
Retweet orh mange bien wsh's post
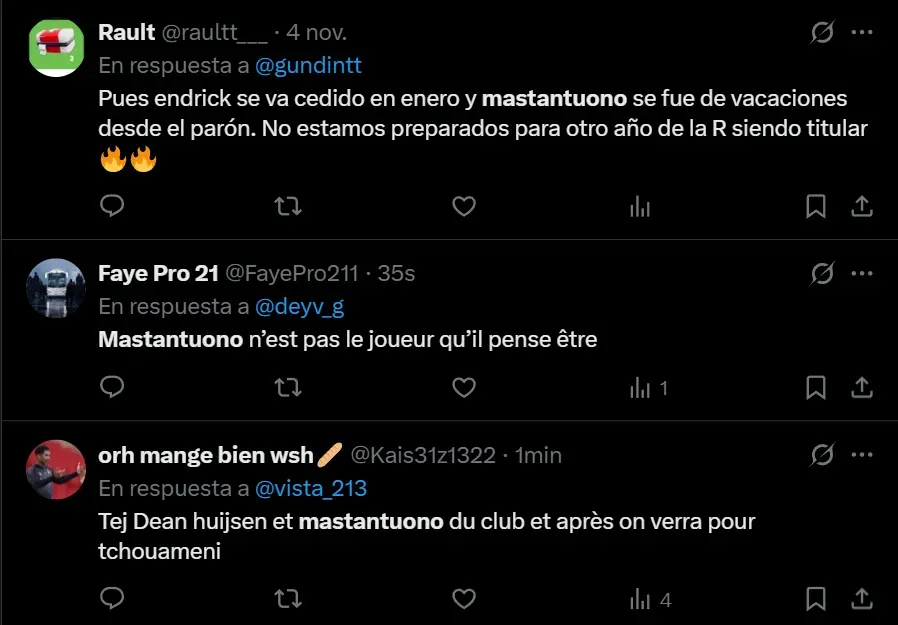click(287, 599)
